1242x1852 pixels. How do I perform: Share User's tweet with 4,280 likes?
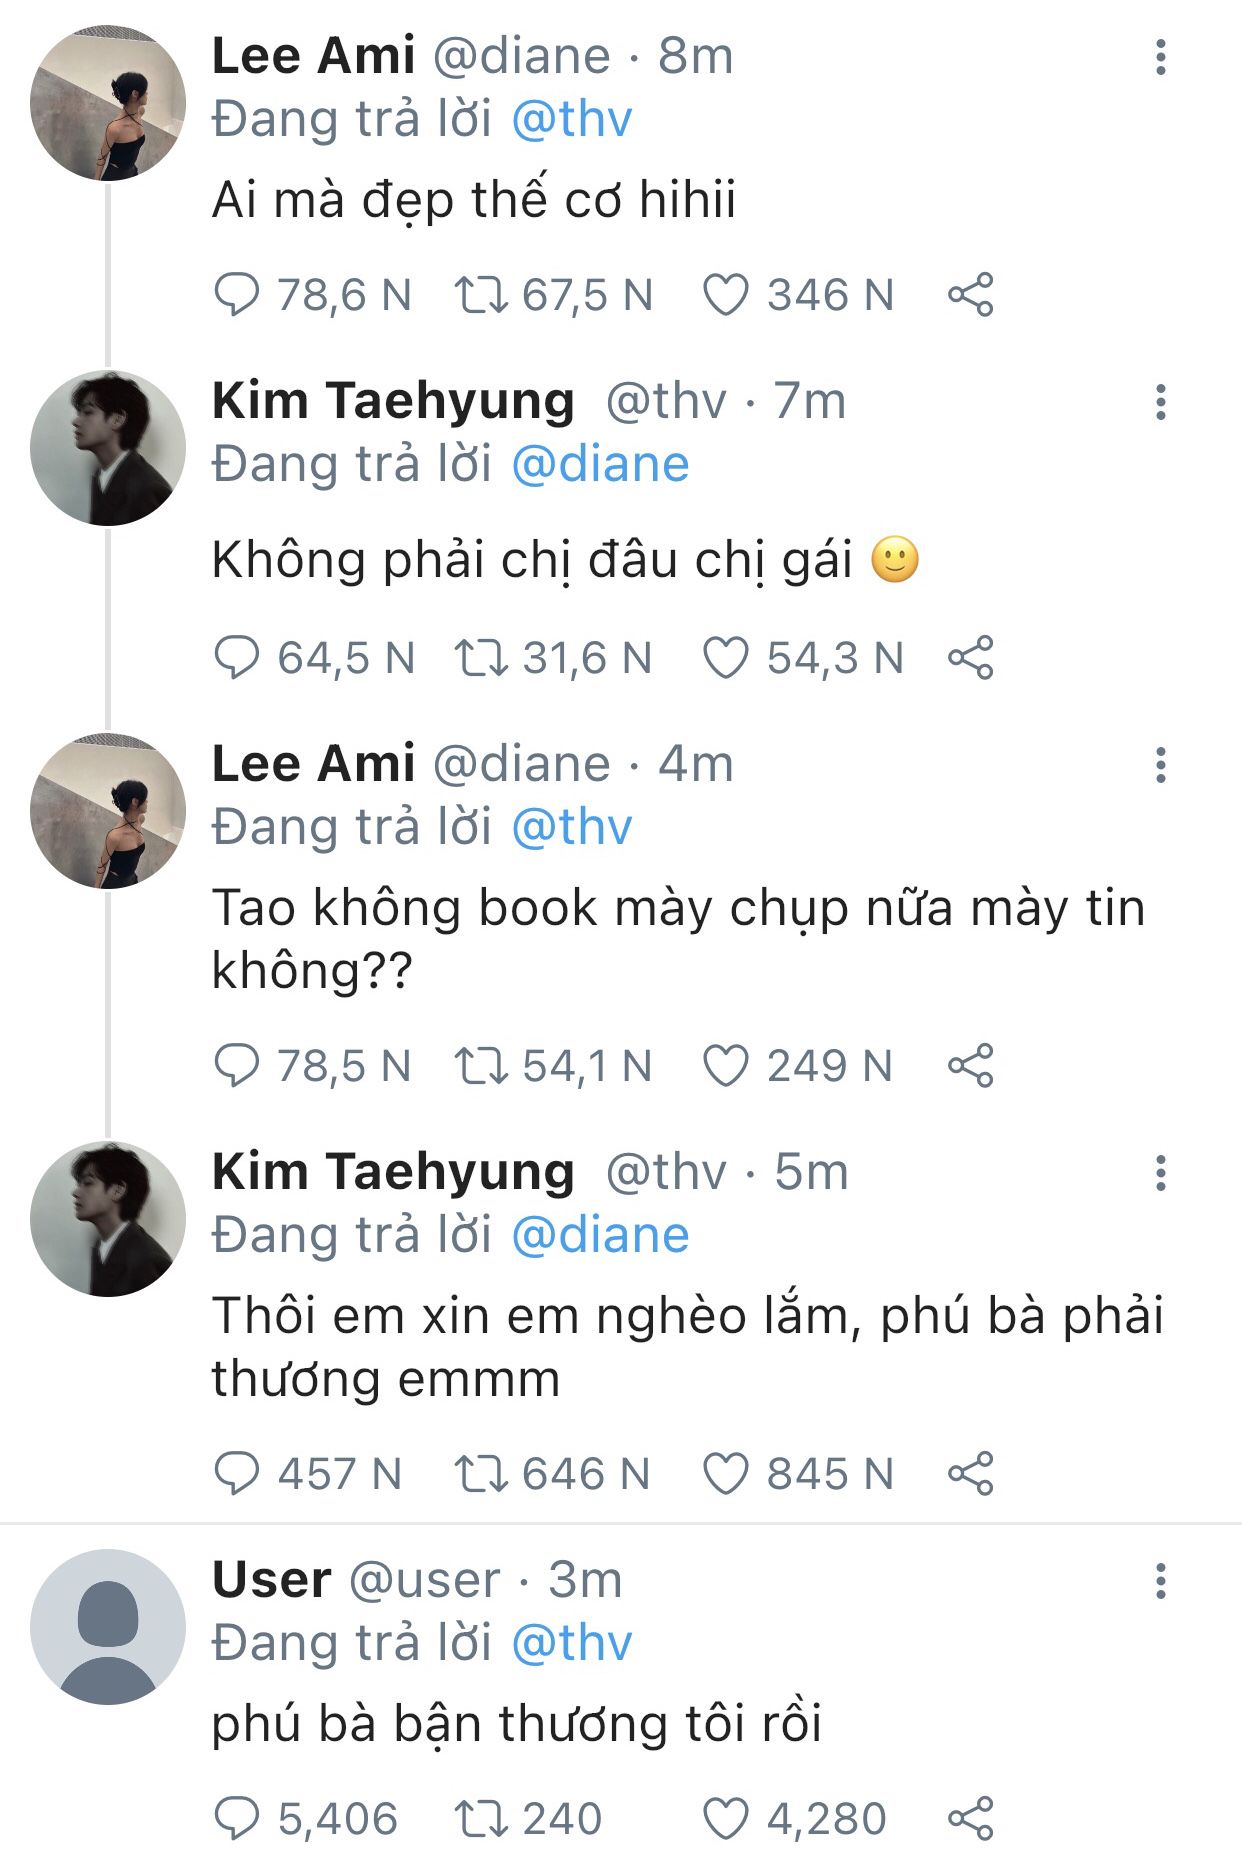click(970, 1818)
